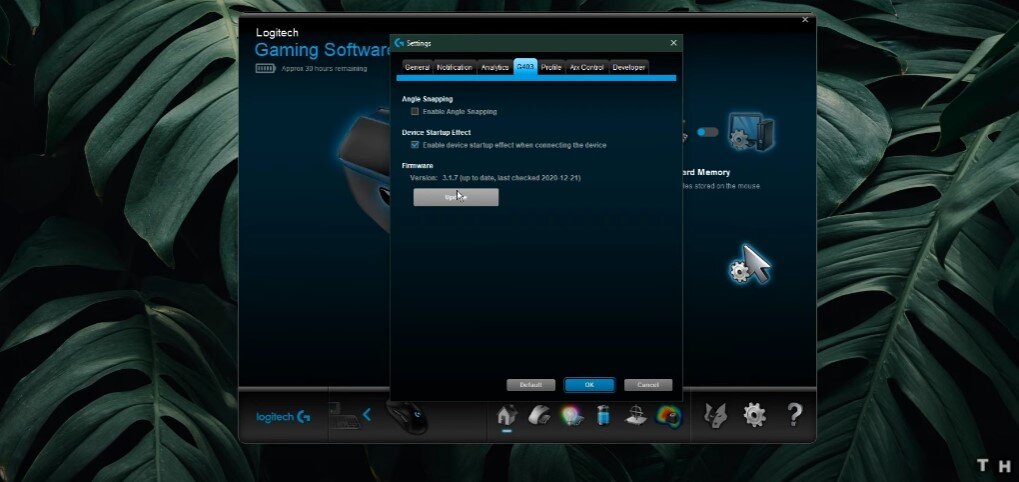1019x482 pixels.
Task: Click the wolf-head game integration icon
Action: click(x=716, y=414)
